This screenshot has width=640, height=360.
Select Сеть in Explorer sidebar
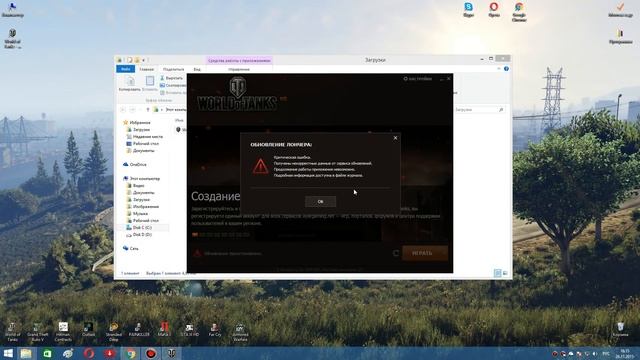pyautogui.click(x=131, y=248)
